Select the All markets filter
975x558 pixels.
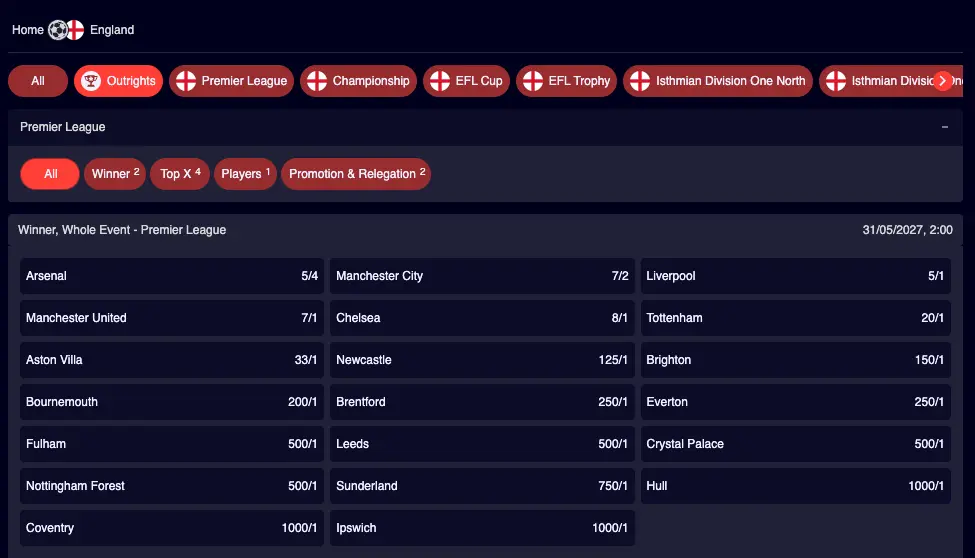tap(50, 174)
